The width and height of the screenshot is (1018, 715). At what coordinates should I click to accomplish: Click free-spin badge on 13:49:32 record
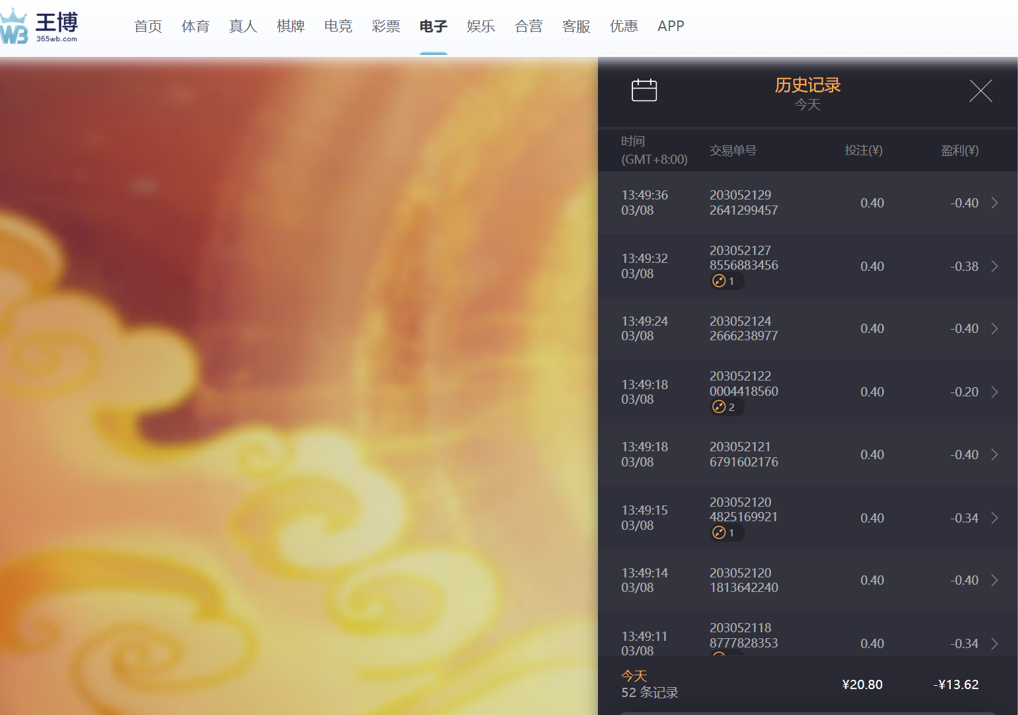724,281
